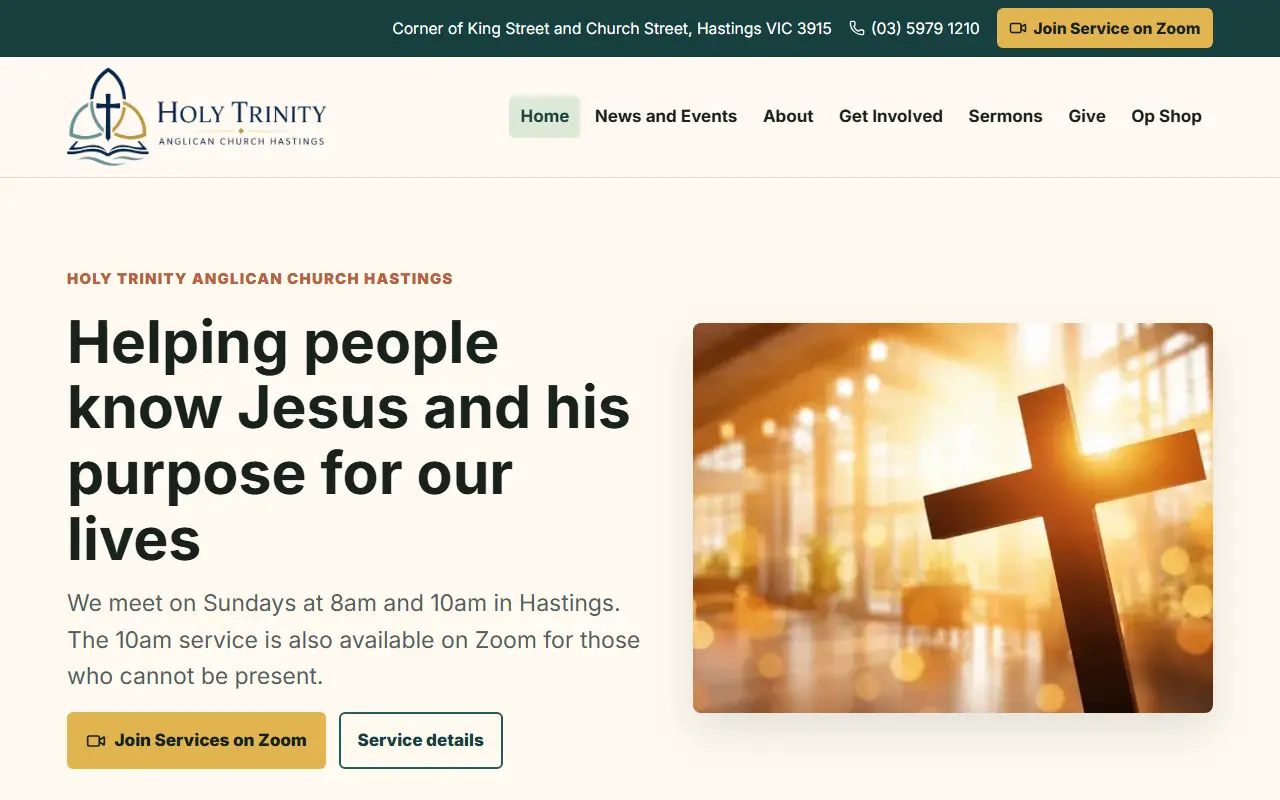The width and height of the screenshot is (1280, 800).
Task: Open the Sermons page
Action: [x=1005, y=116]
